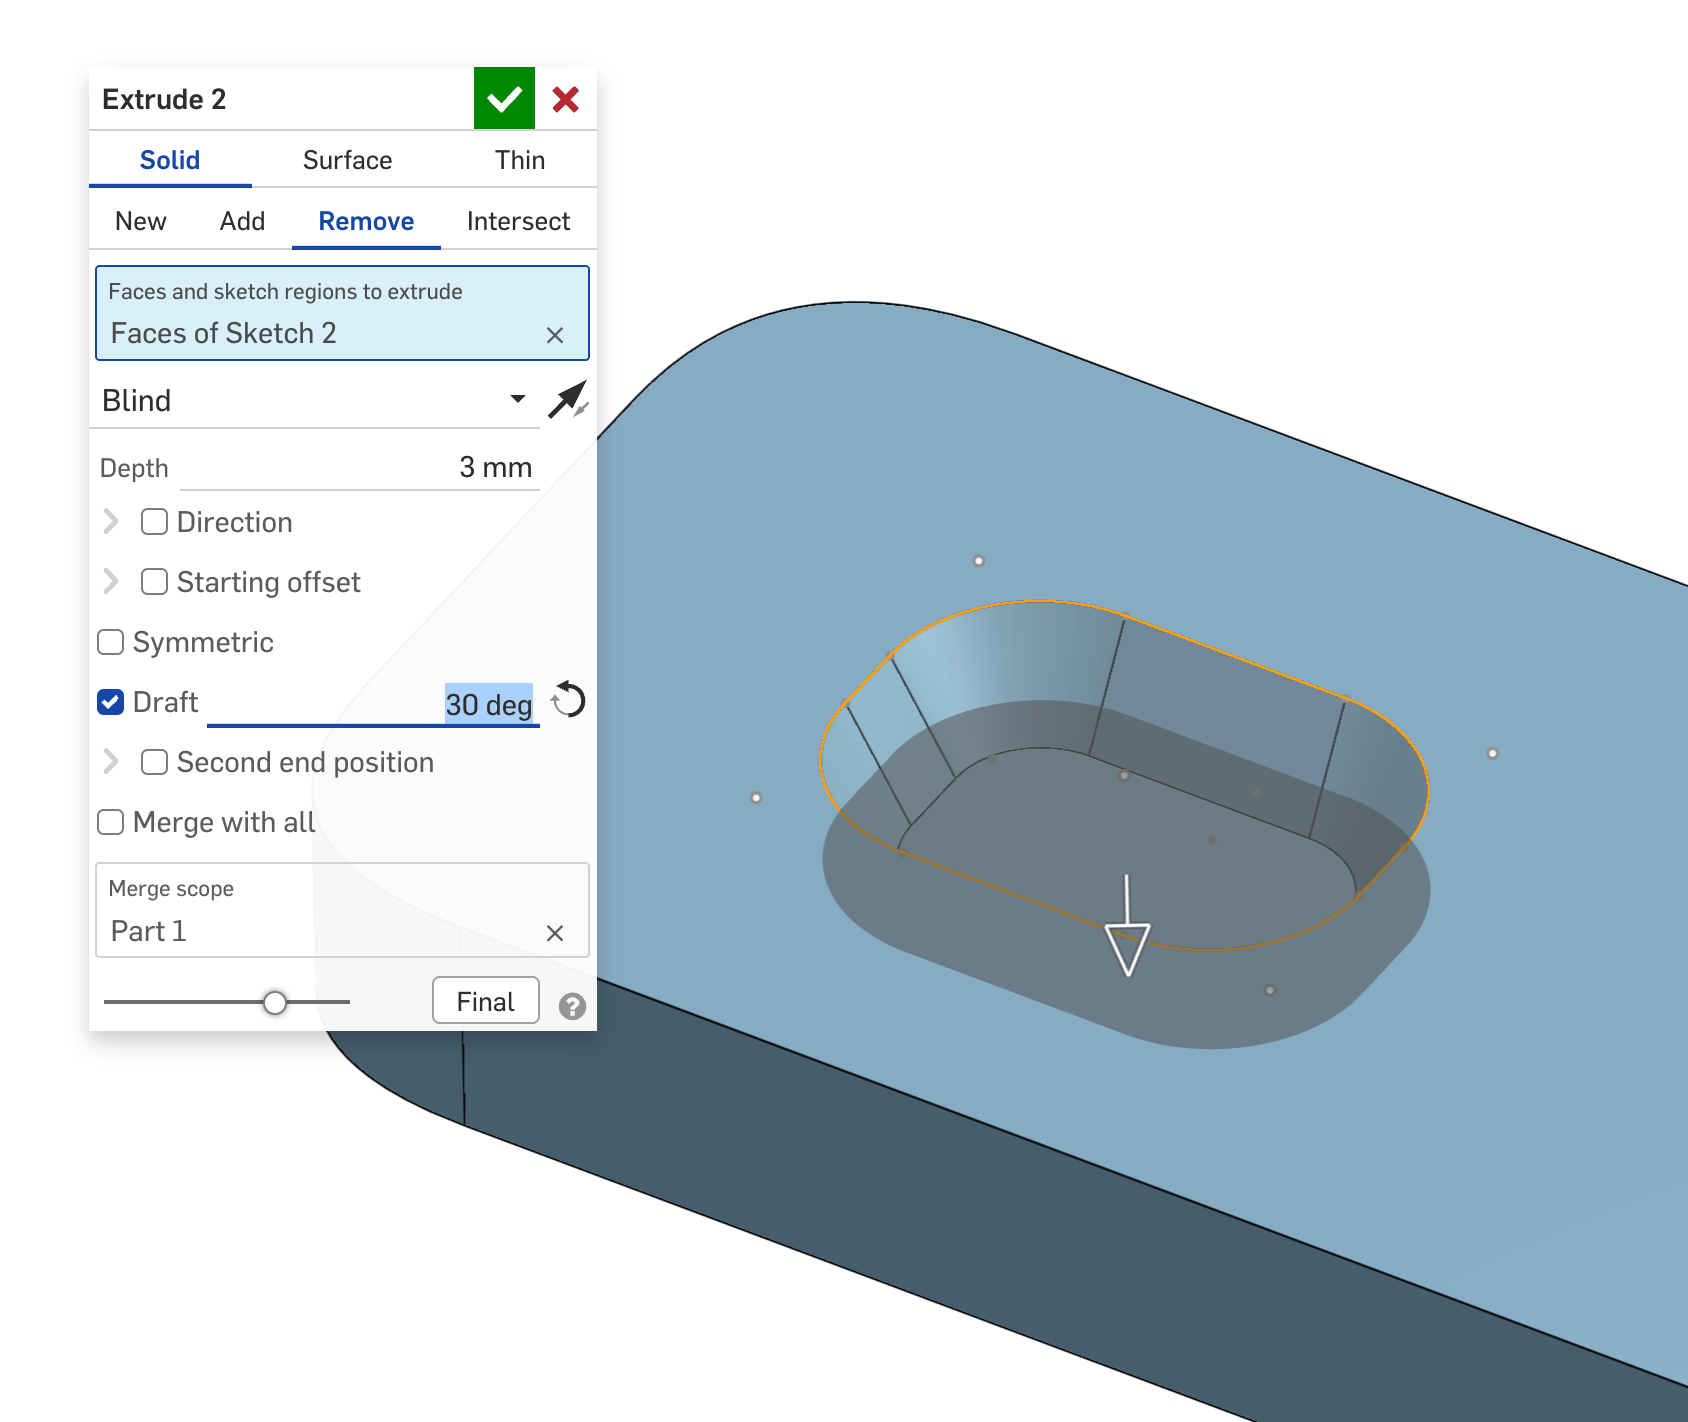This screenshot has height=1422, width=1688.
Task: Enable the Second end position checkbox
Action: tap(154, 762)
